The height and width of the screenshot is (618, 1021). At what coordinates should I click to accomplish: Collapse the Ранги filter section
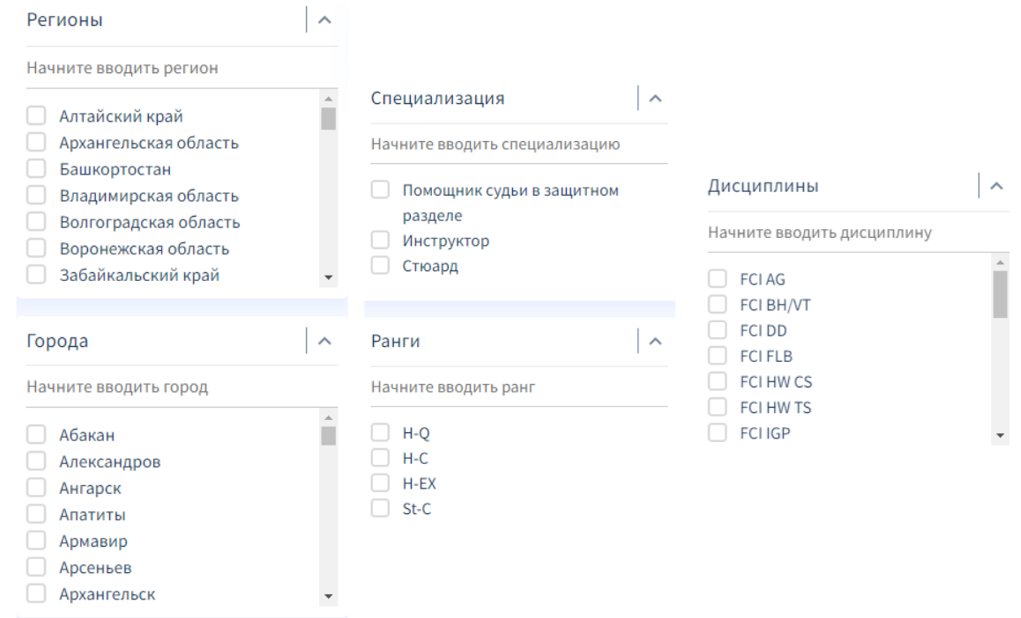tap(655, 342)
